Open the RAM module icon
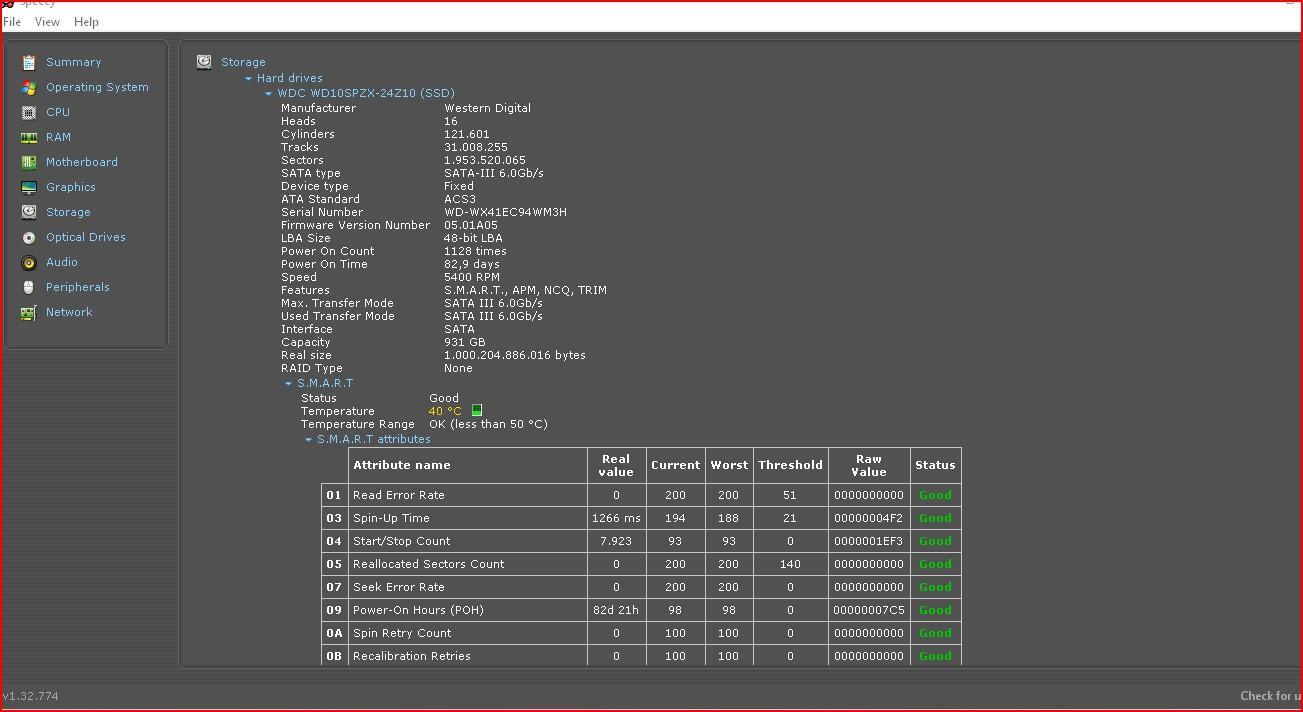This screenshot has height=712, width=1303. pos(28,137)
